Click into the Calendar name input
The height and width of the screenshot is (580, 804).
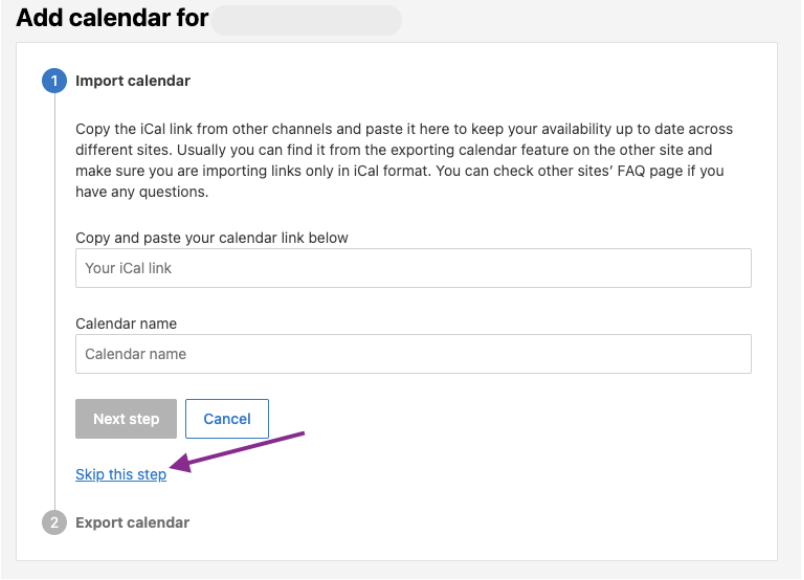click(x=413, y=354)
